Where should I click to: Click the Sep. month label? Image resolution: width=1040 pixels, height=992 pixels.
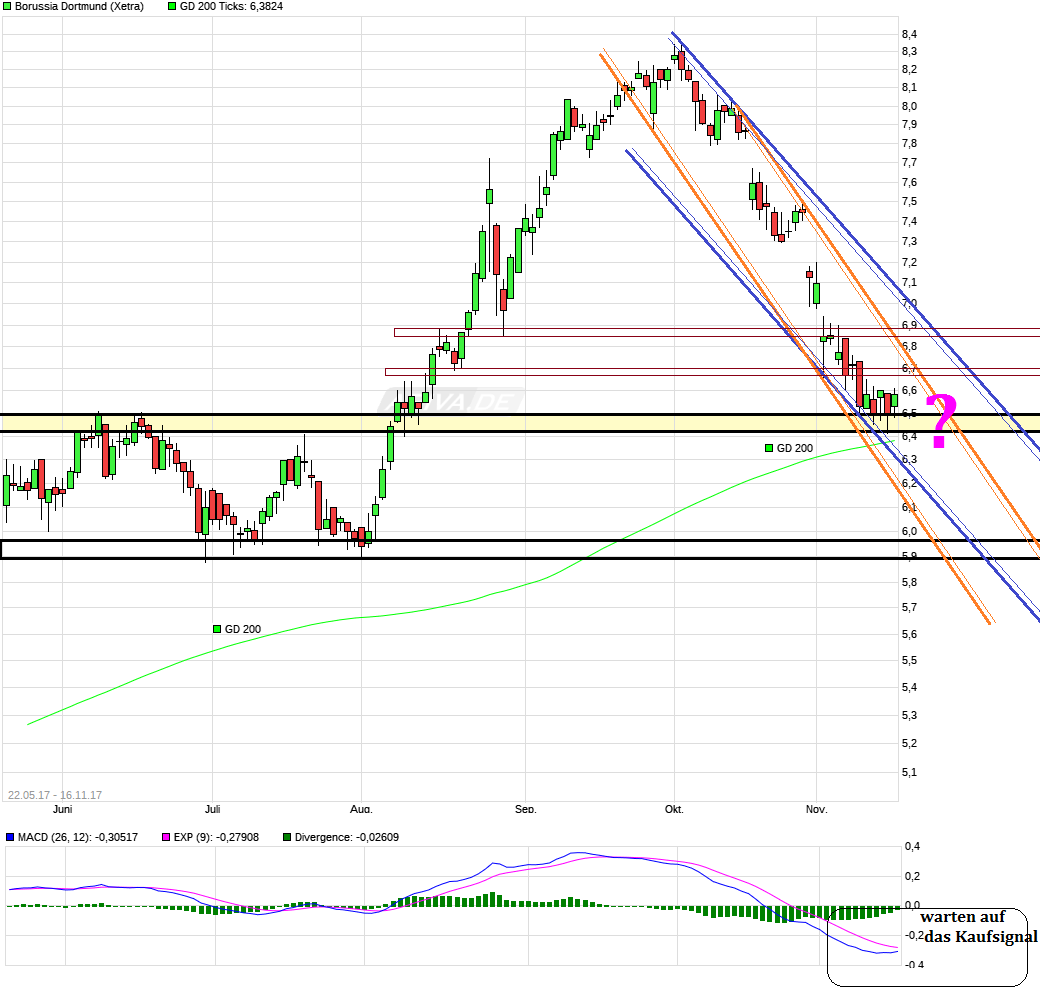tap(525, 810)
